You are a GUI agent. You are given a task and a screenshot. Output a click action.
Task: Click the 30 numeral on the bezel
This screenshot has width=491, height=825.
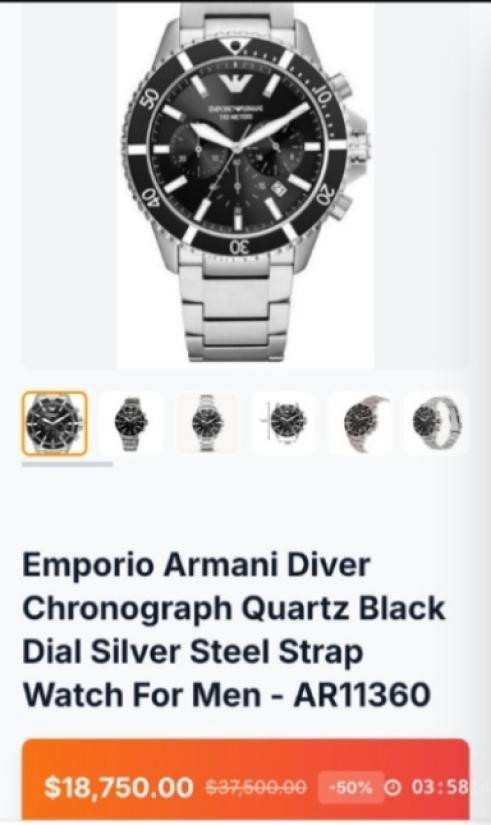[x=241, y=246]
